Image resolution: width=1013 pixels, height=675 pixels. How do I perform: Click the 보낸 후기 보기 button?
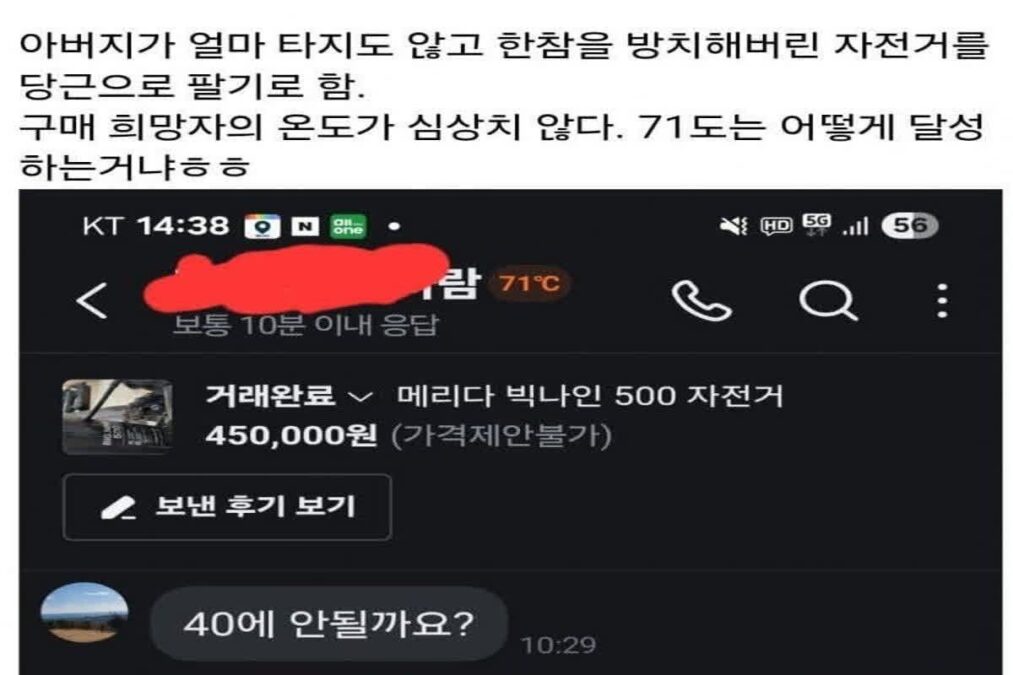tap(227, 507)
